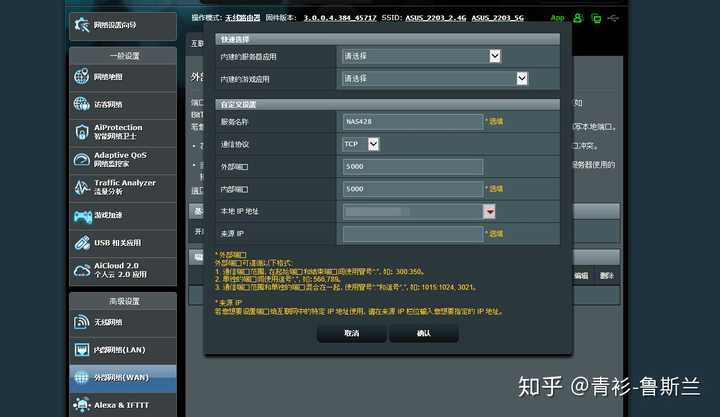Open the Adaptive QoS gauge icon
This screenshot has width=720, height=417.
pos(82,159)
